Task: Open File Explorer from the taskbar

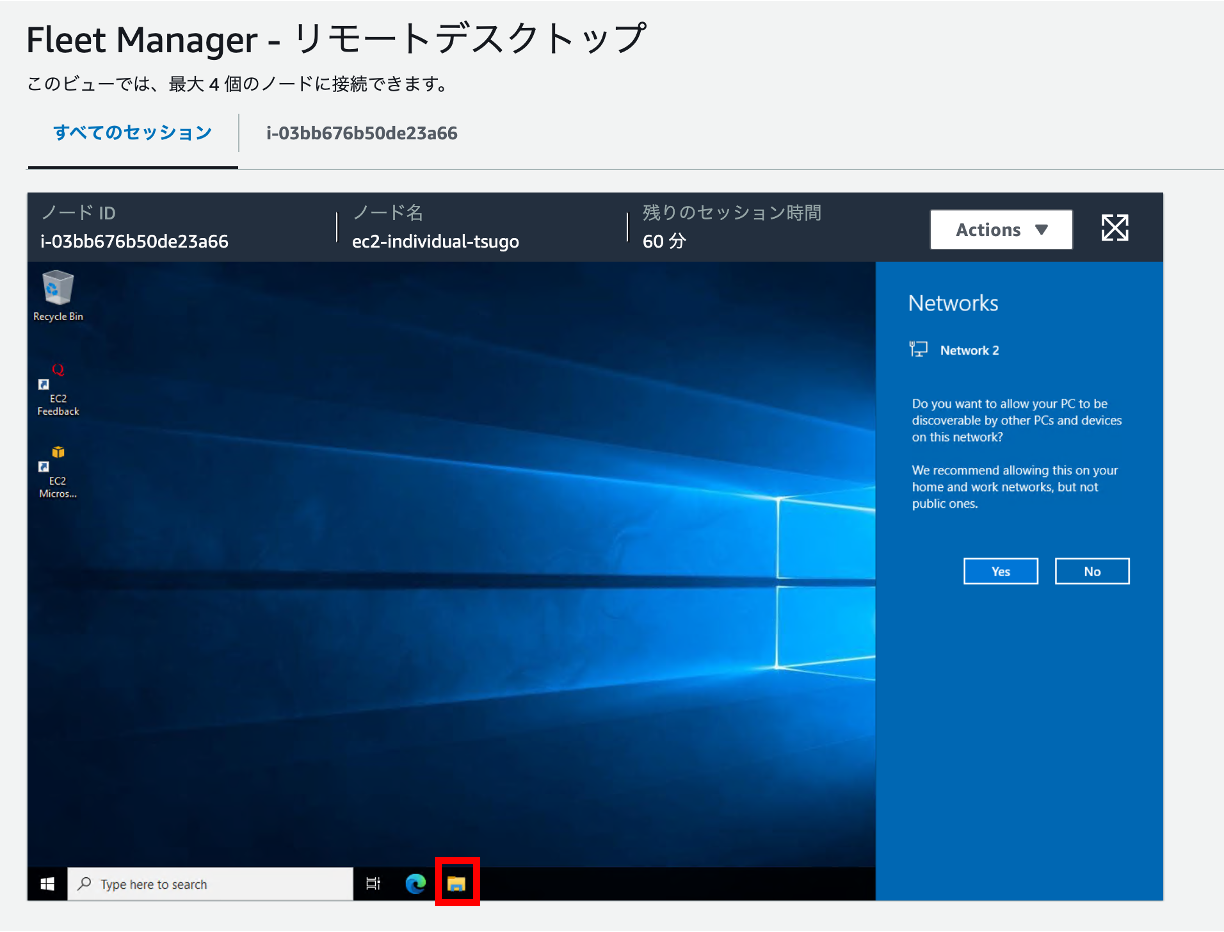Action: click(x=457, y=884)
